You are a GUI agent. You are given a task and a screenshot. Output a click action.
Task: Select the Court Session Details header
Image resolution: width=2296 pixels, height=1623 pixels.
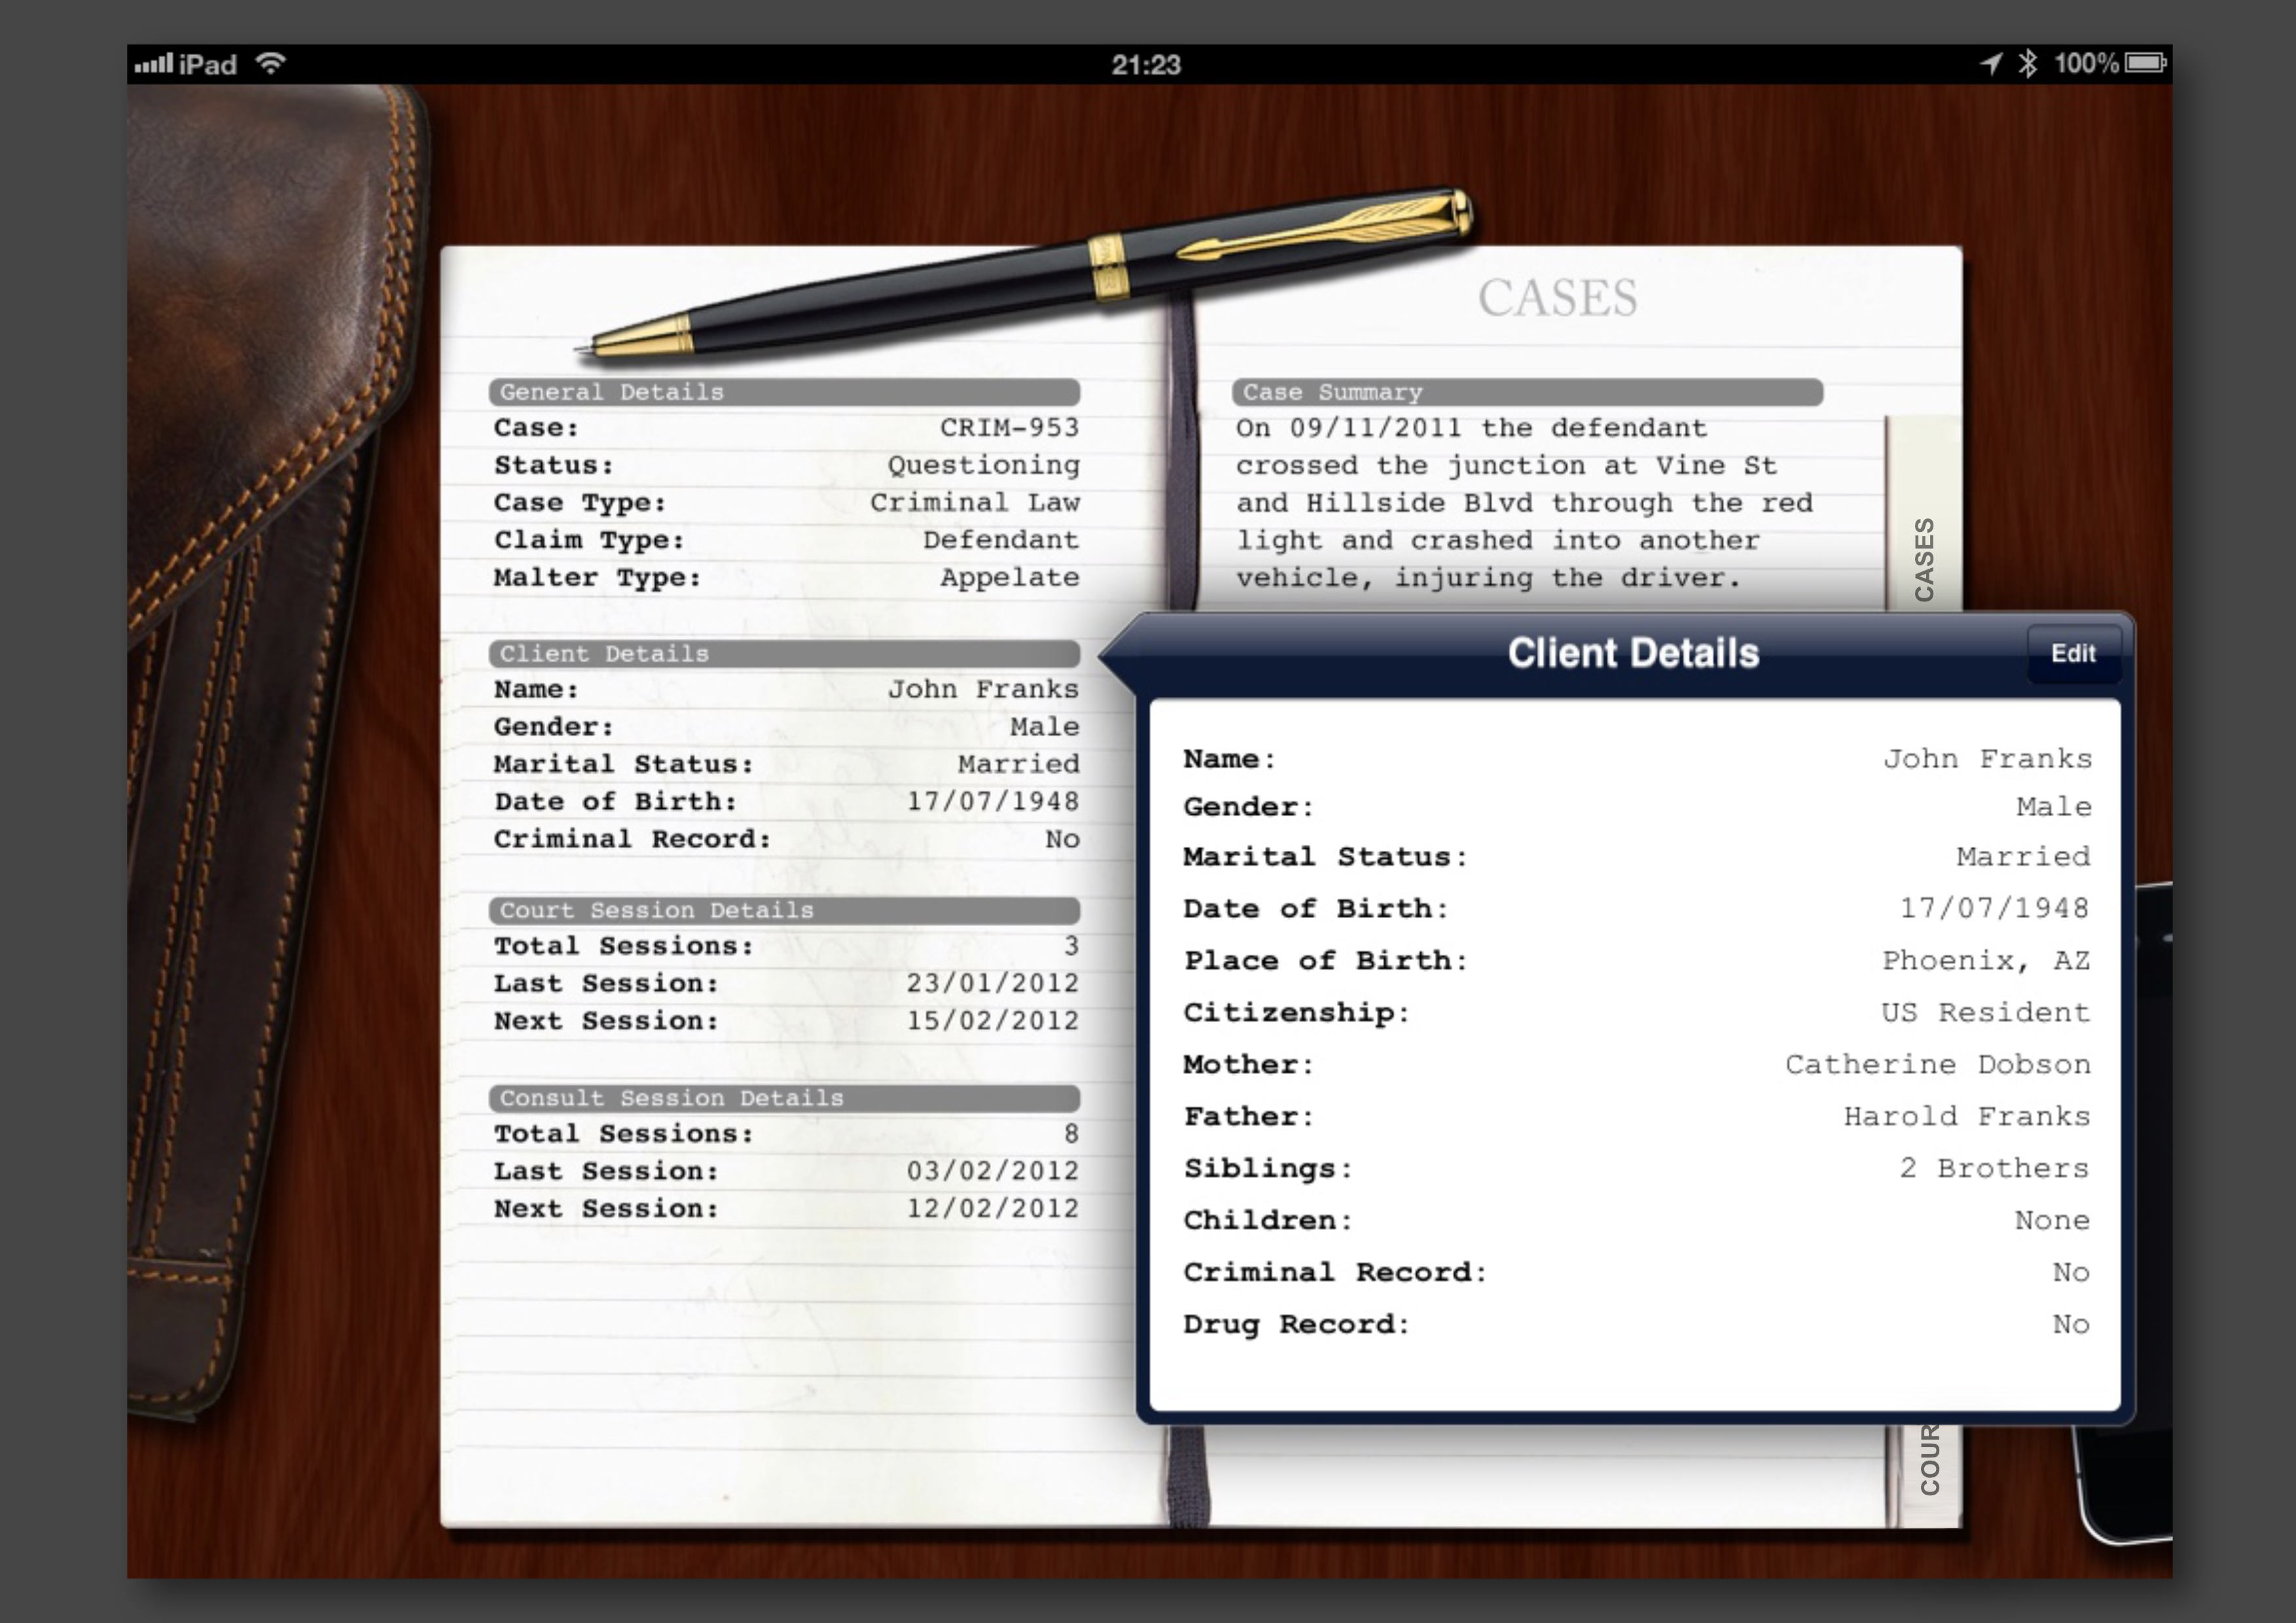(x=784, y=910)
